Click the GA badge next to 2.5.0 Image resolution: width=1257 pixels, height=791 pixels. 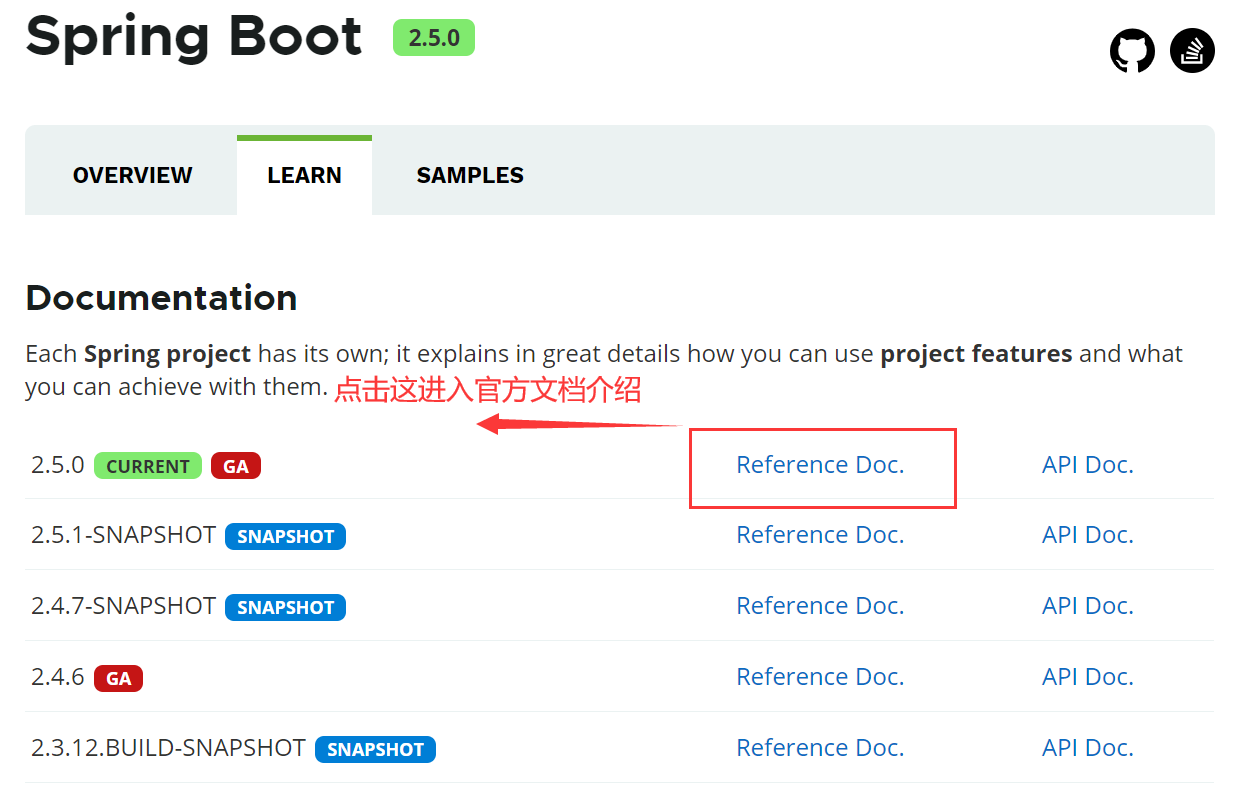click(236, 466)
